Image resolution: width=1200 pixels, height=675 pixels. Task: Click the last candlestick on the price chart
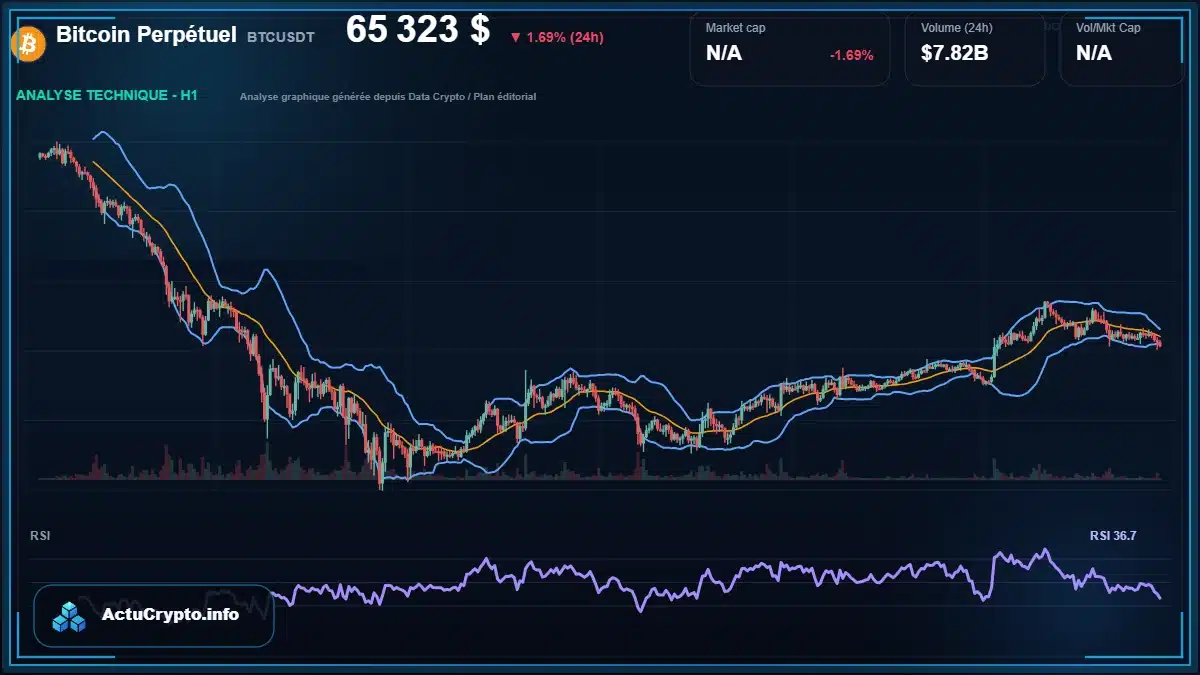(1160, 344)
